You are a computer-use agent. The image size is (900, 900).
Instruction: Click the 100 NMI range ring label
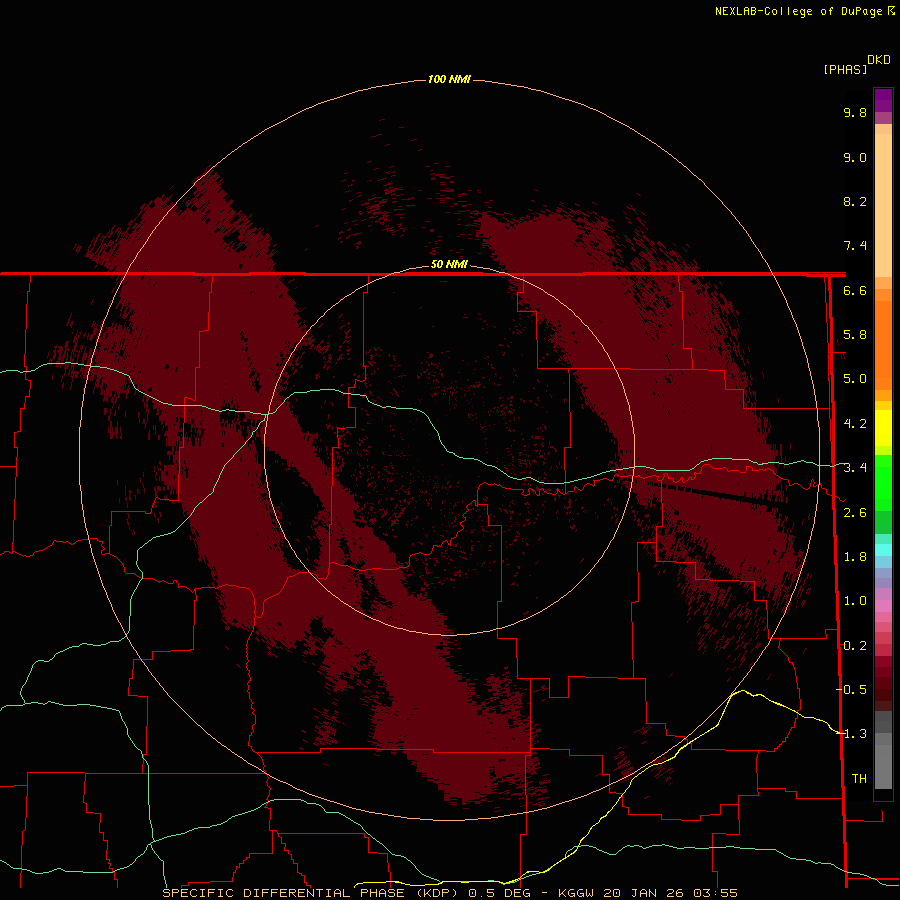[449, 79]
